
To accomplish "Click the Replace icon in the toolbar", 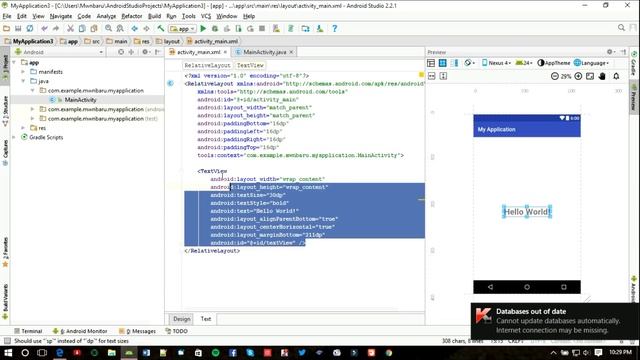I will [120, 29].
